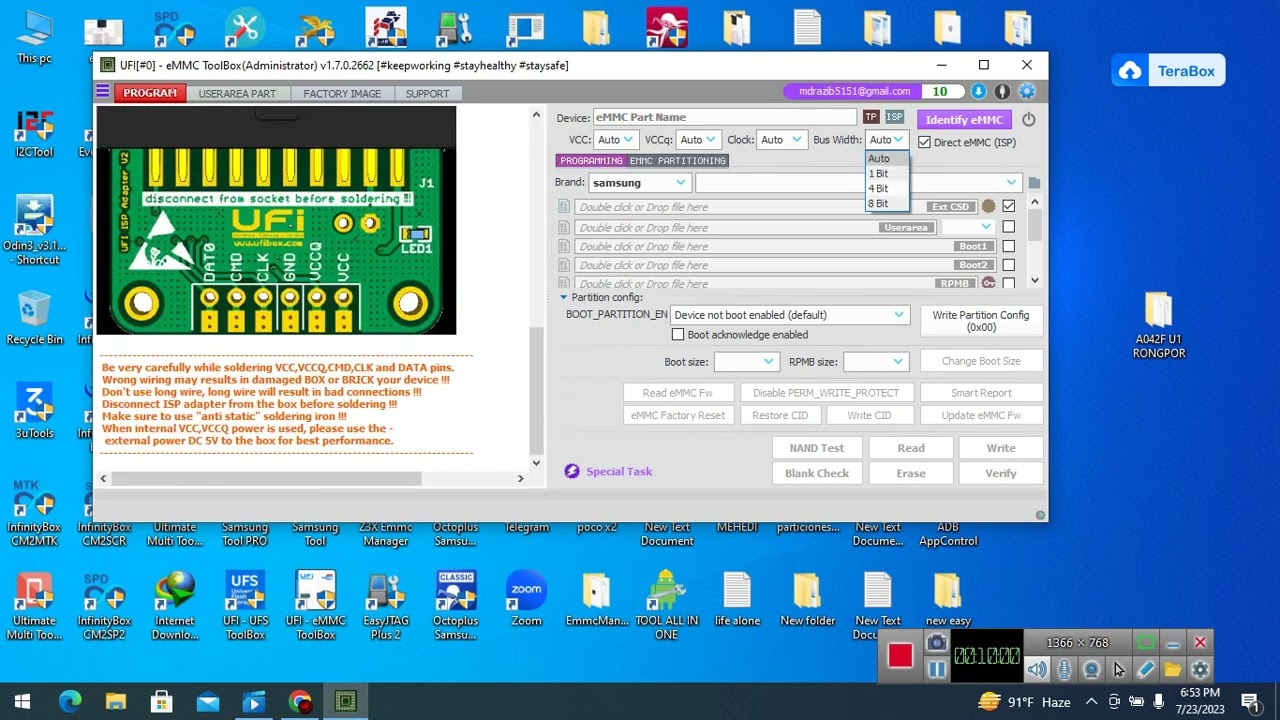This screenshot has height=720, width=1280.
Task: Switch to PROGRAM tab
Action: [x=150, y=93]
